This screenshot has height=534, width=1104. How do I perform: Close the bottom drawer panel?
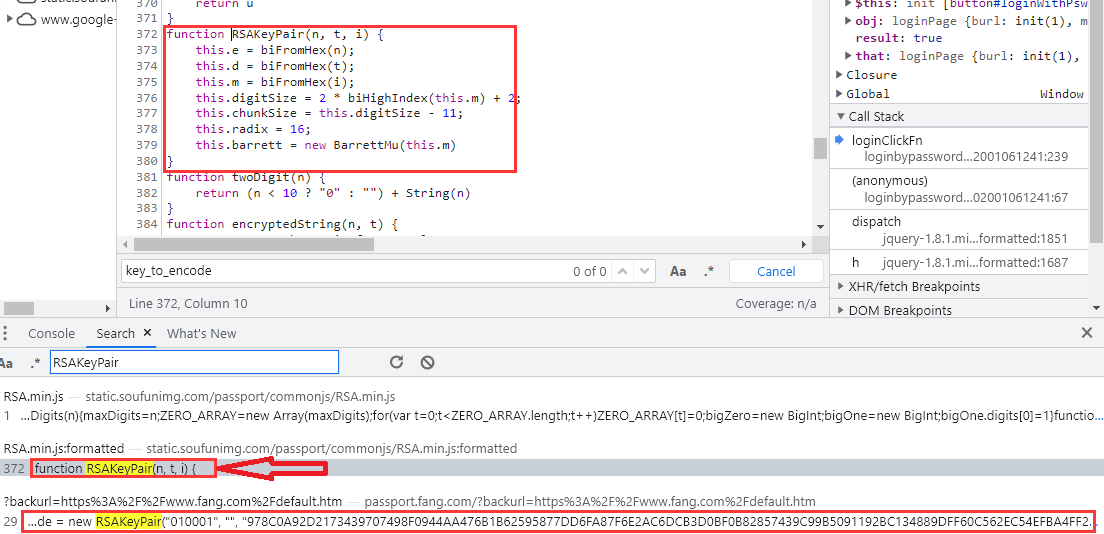(1087, 333)
